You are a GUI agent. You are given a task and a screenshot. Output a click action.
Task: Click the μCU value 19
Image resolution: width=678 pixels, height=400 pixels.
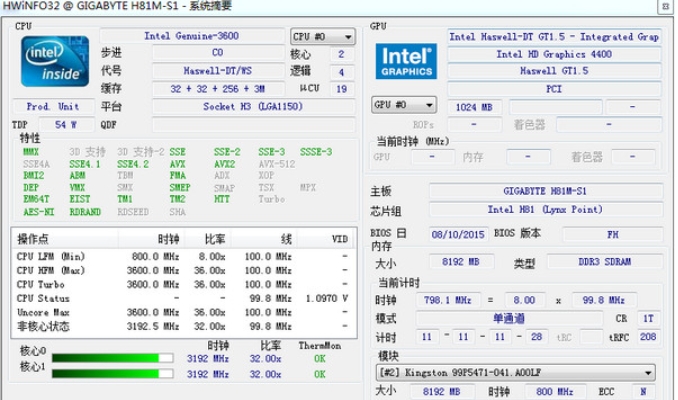342,89
